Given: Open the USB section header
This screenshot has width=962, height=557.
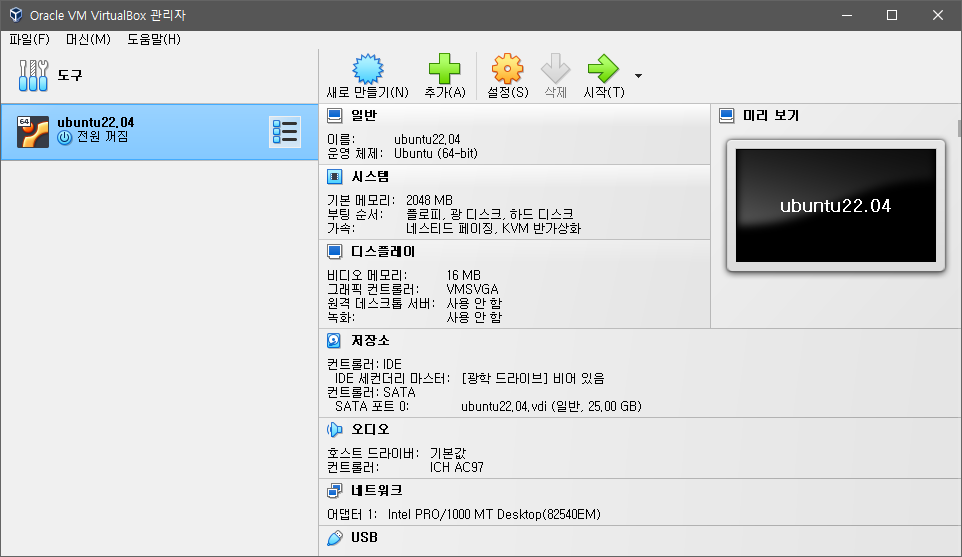Looking at the screenshot, I should [364, 537].
